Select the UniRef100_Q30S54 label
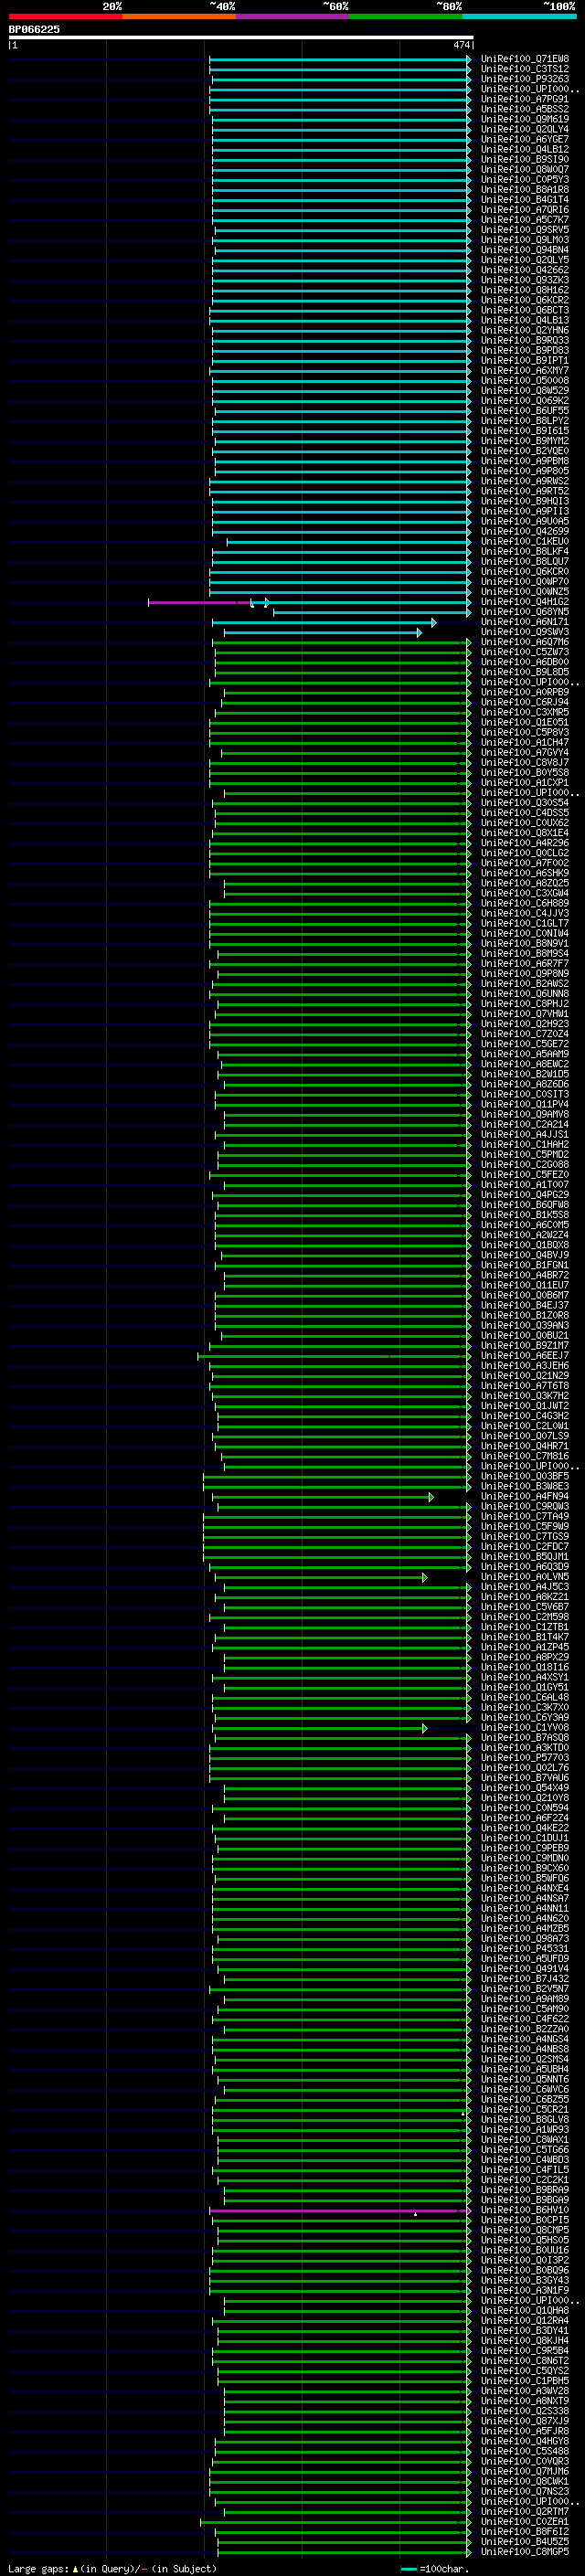 point(524,802)
